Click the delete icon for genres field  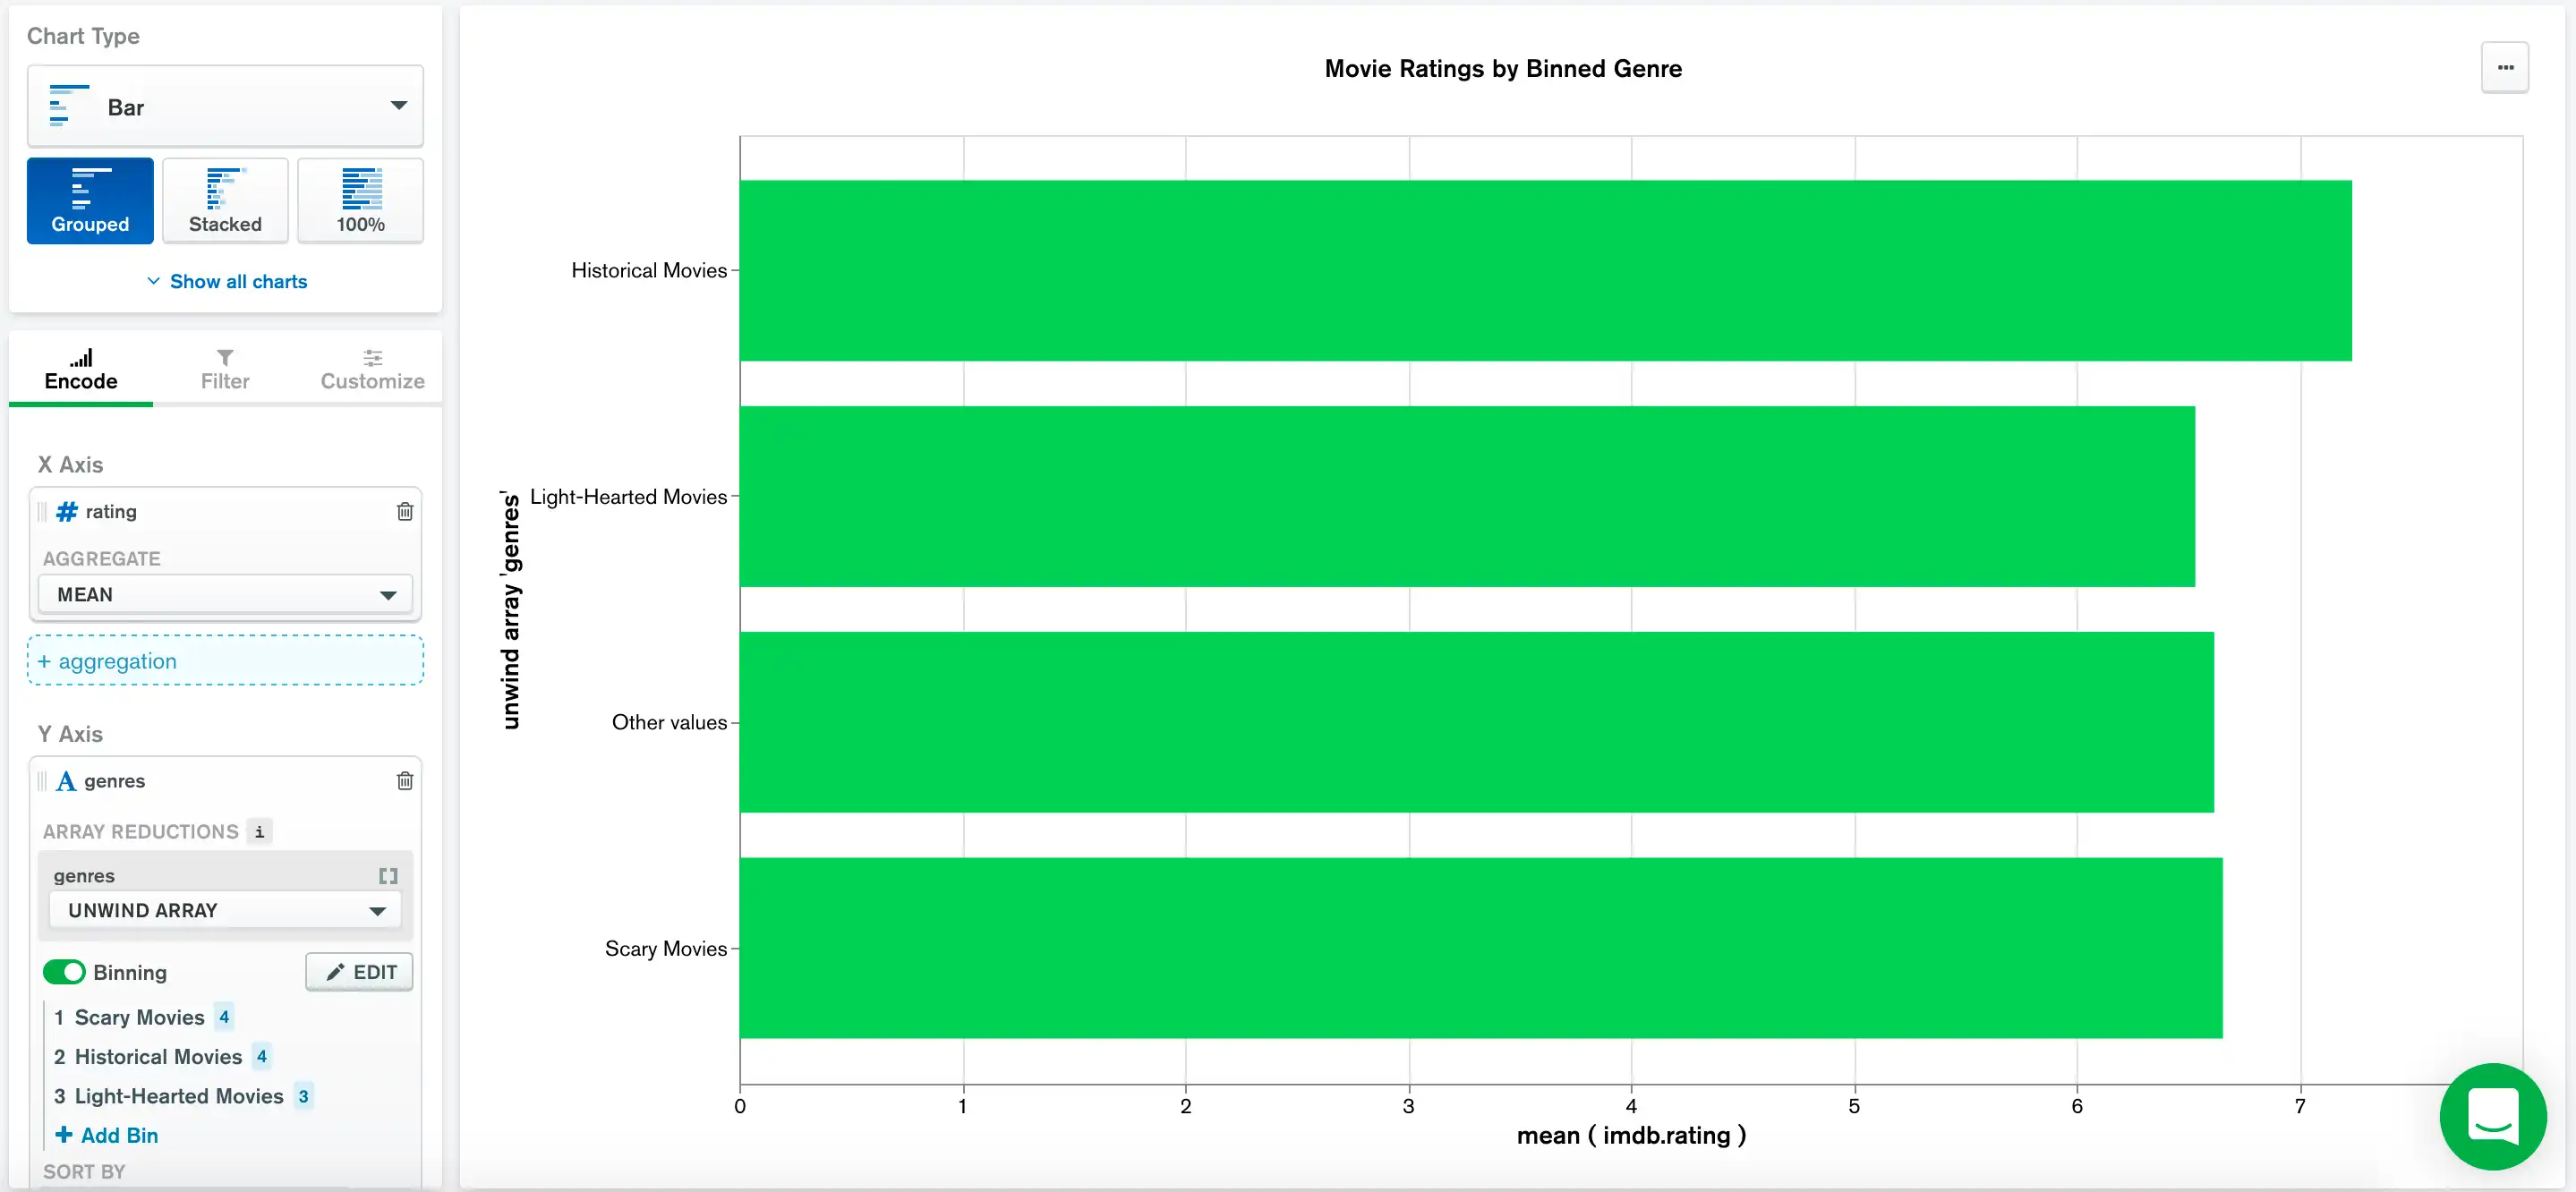click(405, 781)
